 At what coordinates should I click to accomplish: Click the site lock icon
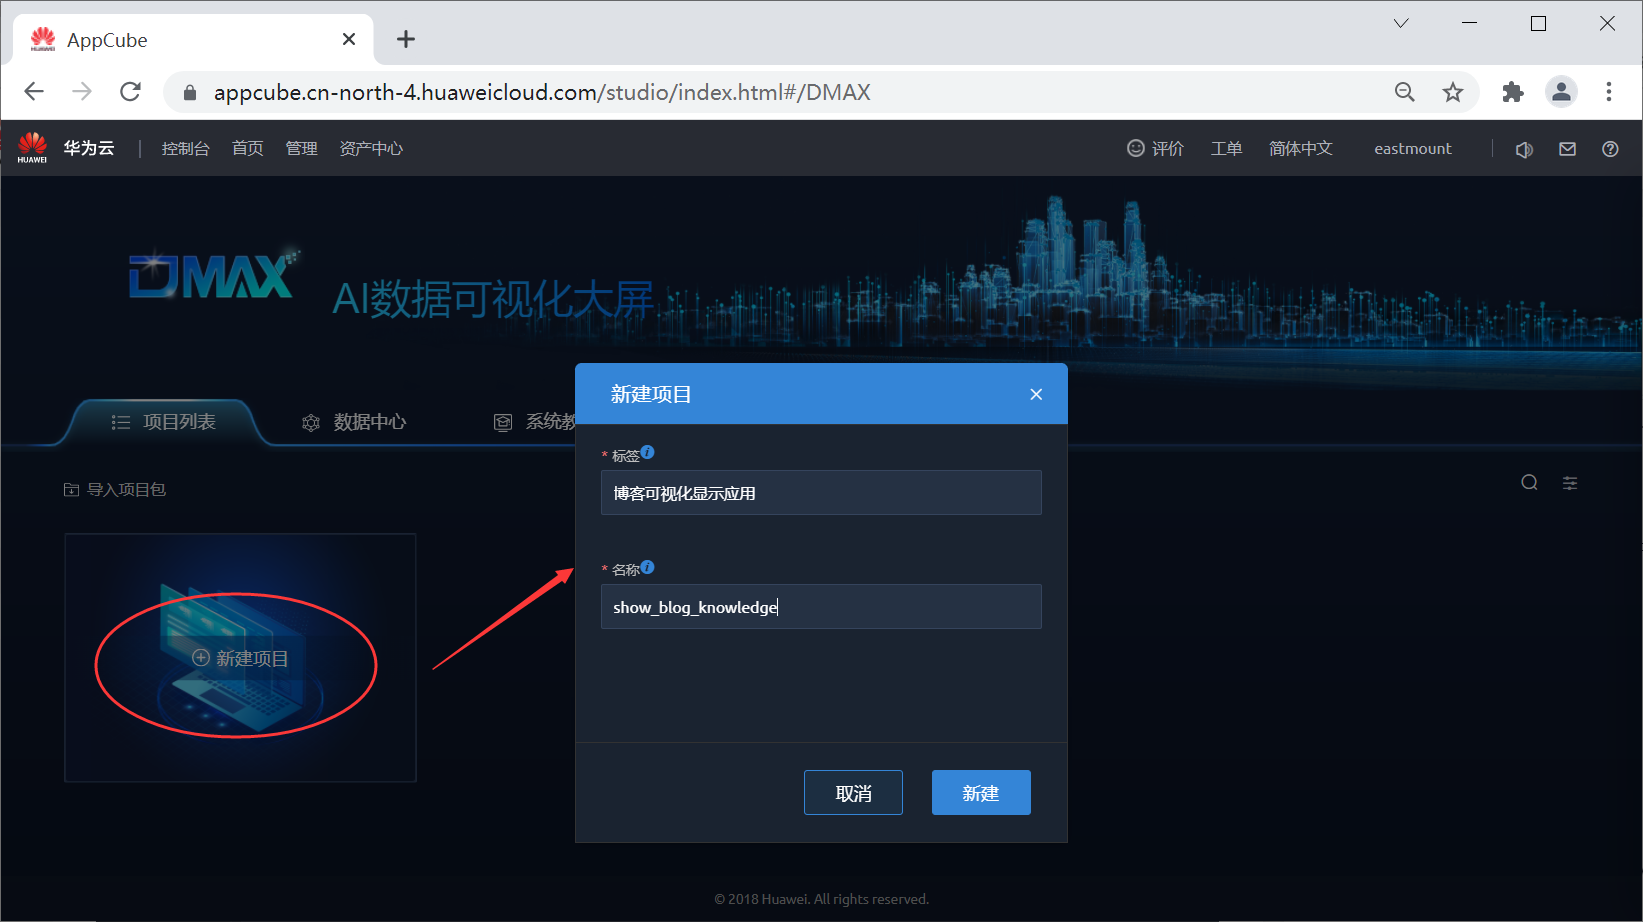(x=190, y=92)
